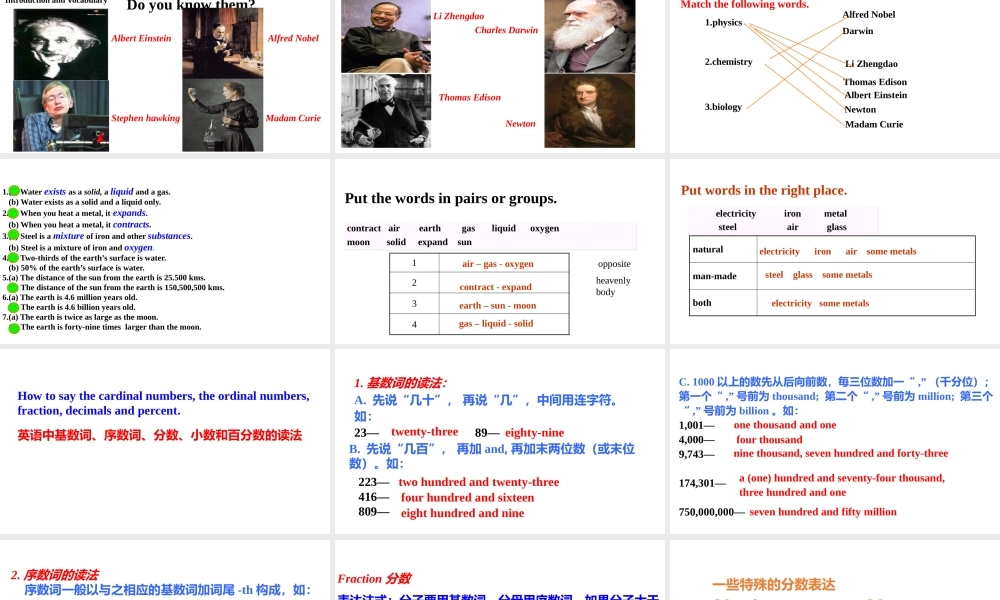Click the 'Put the words in pairs or groups.' title

tap(451, 198)
